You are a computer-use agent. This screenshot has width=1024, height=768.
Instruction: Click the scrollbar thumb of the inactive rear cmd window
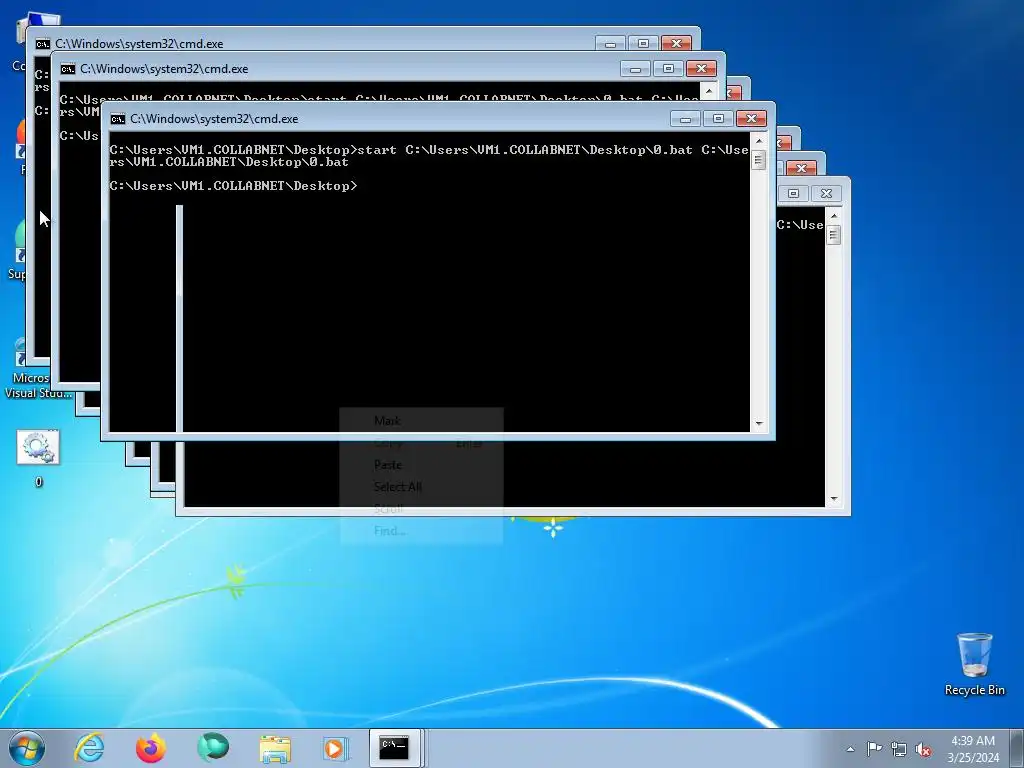[833, 235]
